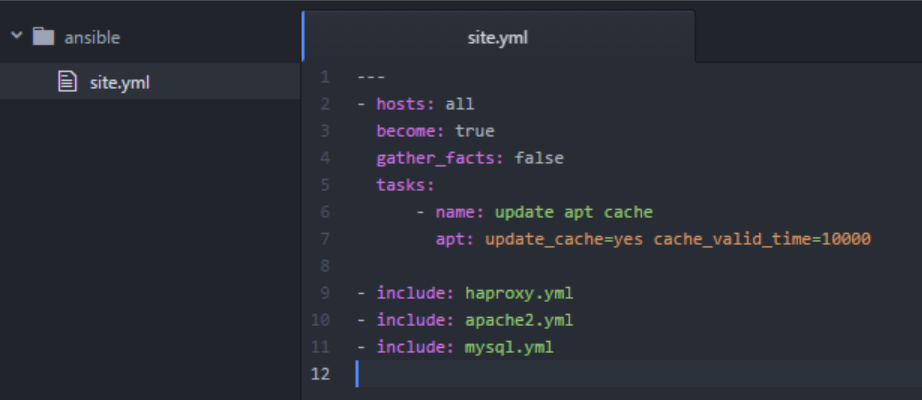922x400 pixels.
Task: Open site.yml from the tree view
Action: tap(119, 83)
